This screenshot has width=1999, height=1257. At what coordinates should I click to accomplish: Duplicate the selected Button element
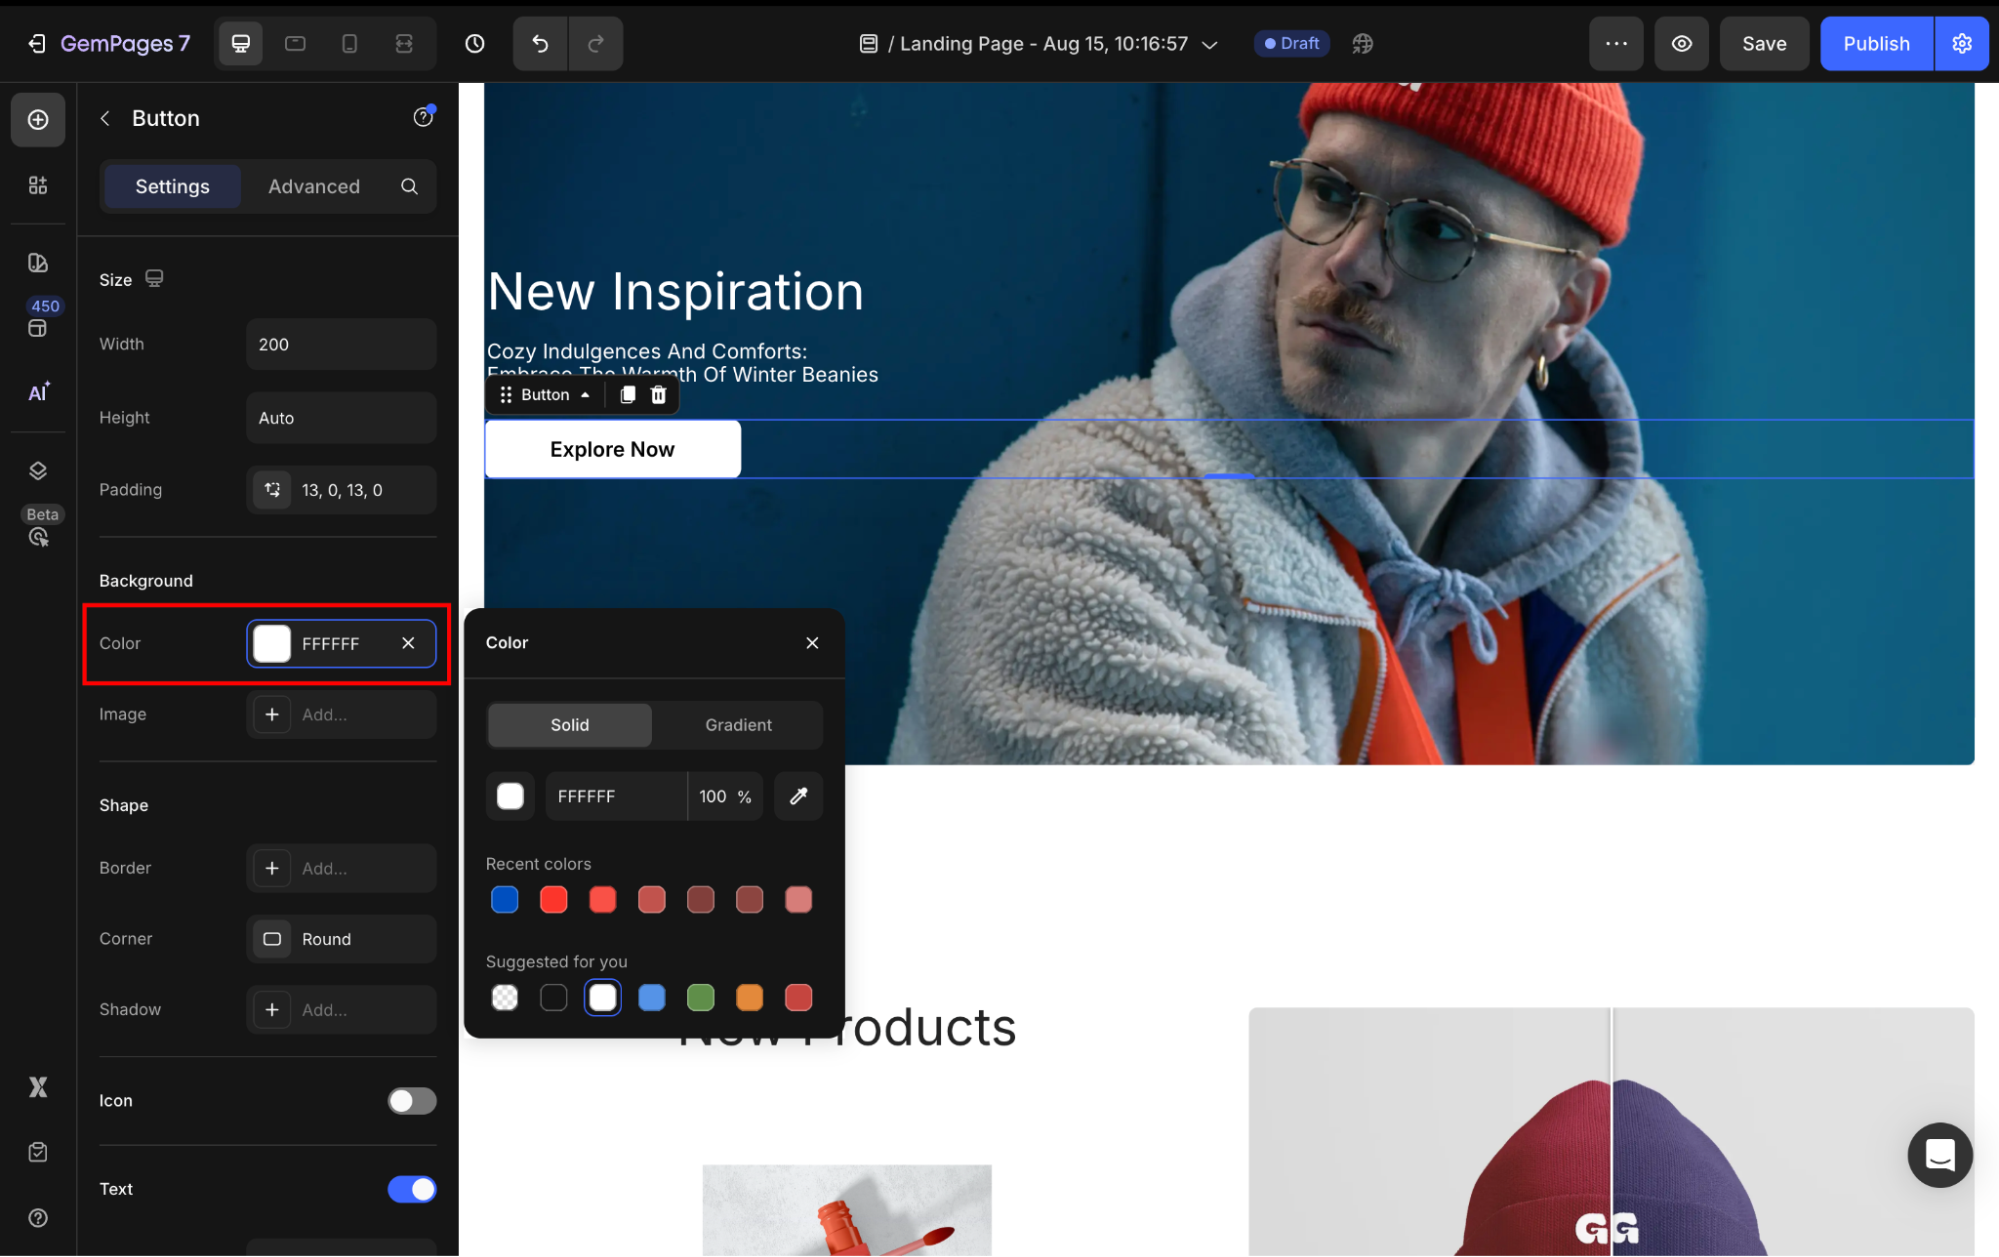tap(628, 395)
